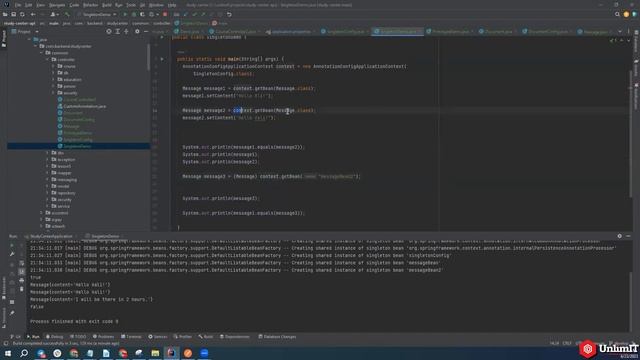Open the orange avatar/updates icon at top right
This screenshot has height=360, width=640.
[626, 14]
